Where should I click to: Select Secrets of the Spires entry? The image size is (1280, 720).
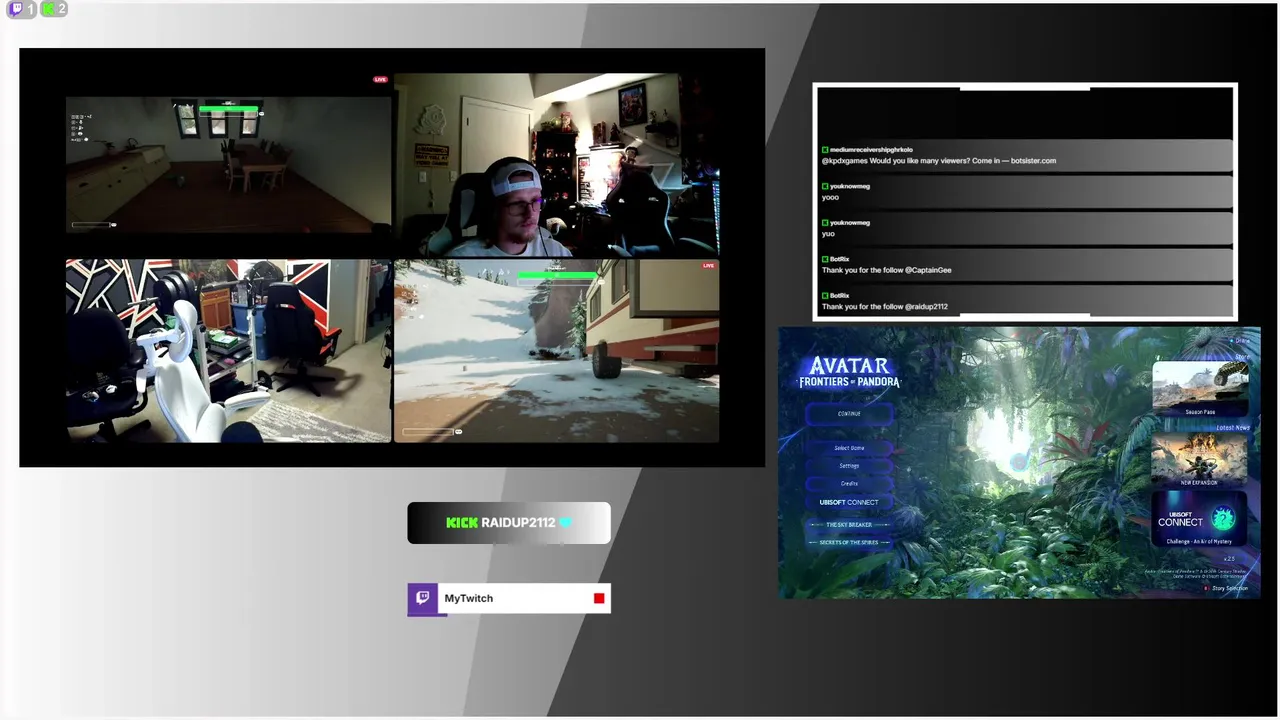(x=849, y=543)
